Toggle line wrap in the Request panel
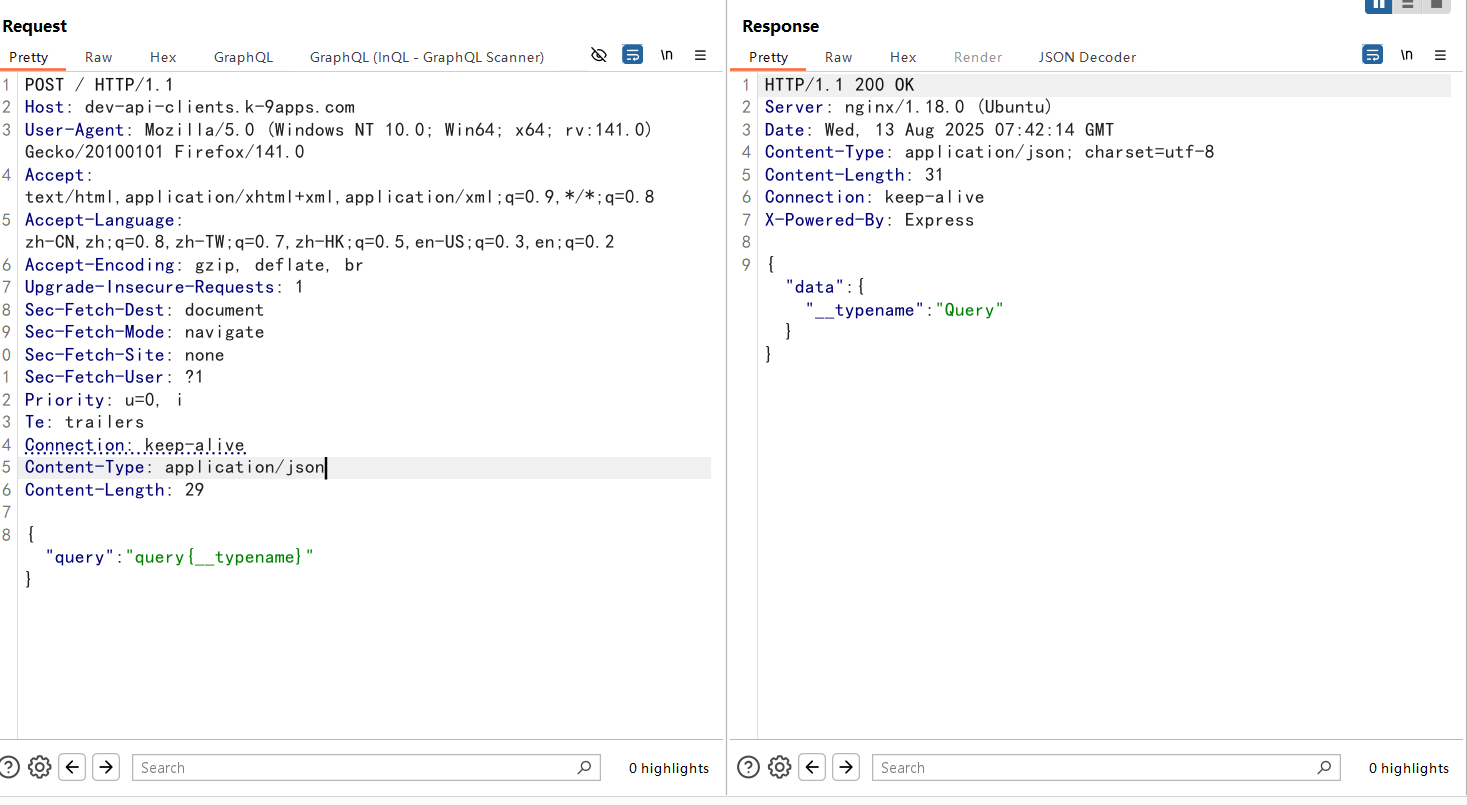The height and width of the screenshot is (805, 1467). 633,55
